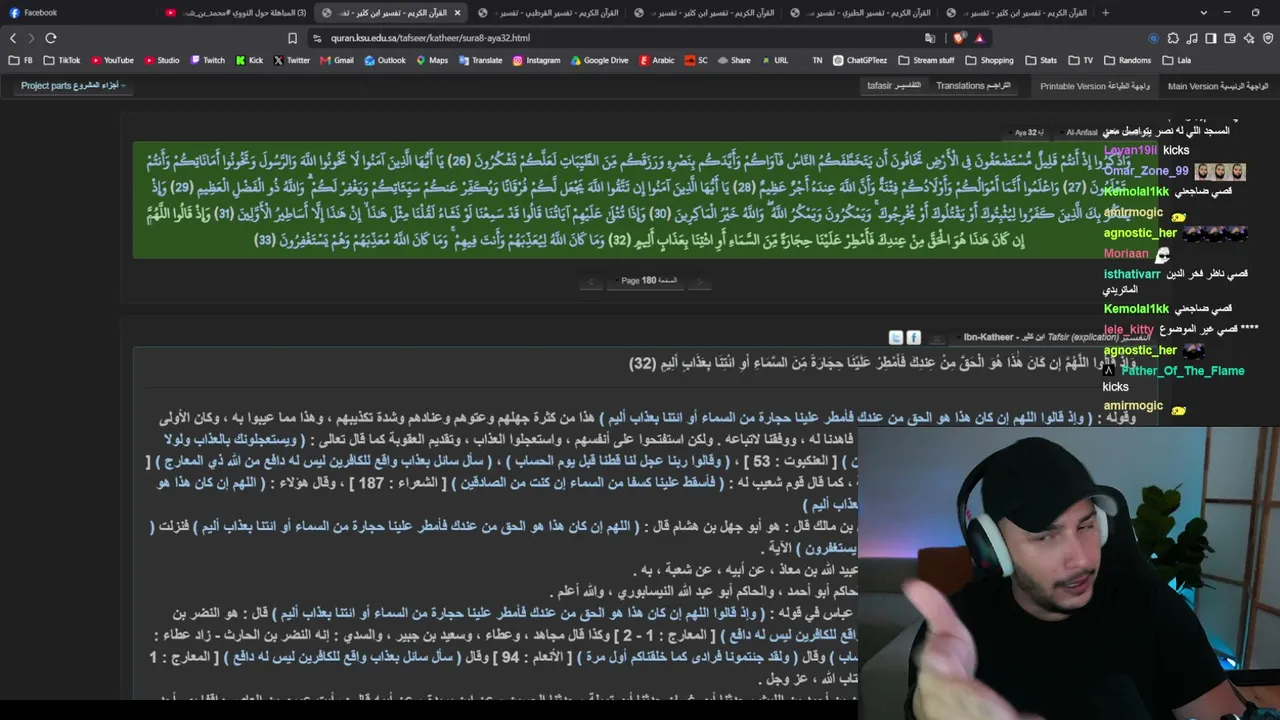This screenshot has height=720, width=1280.
Task: Reload the current page
Action: (x=51, y=38)
